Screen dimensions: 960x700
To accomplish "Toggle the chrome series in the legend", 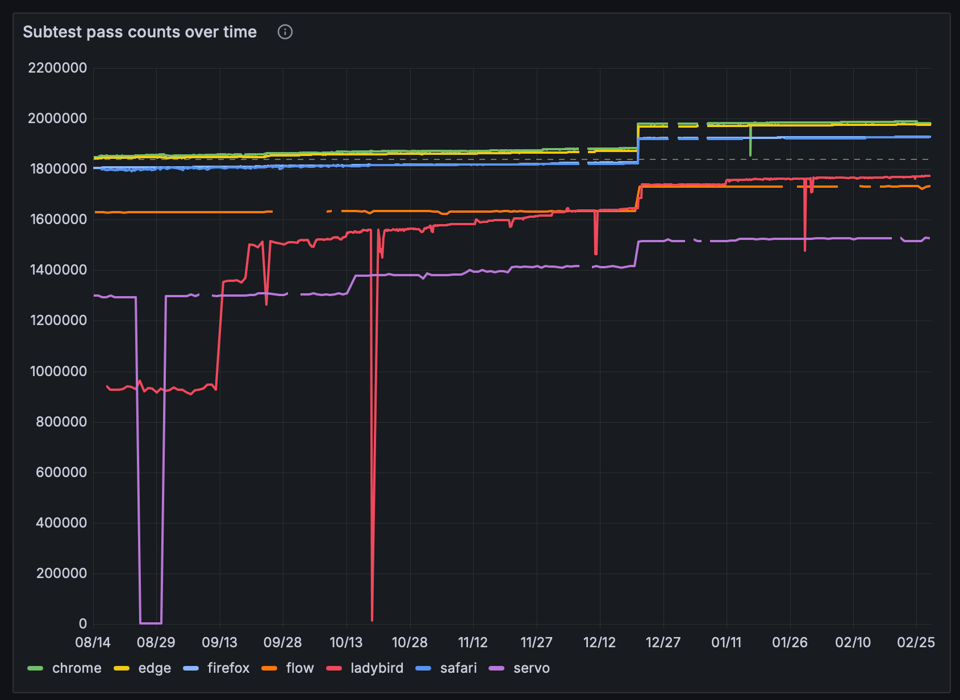I will coord(76,668).
